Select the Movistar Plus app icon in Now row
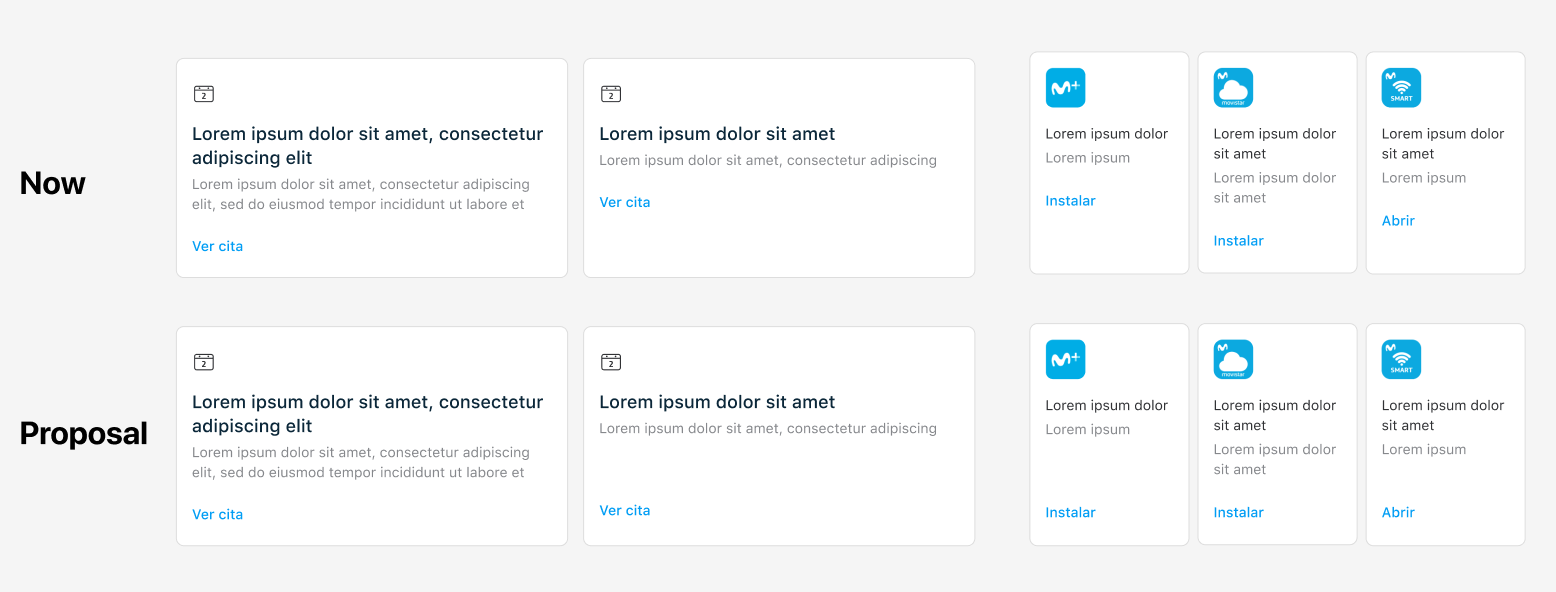This screenshot has height=592, width=1556. pyautogui.click(x=1065, y=87)
